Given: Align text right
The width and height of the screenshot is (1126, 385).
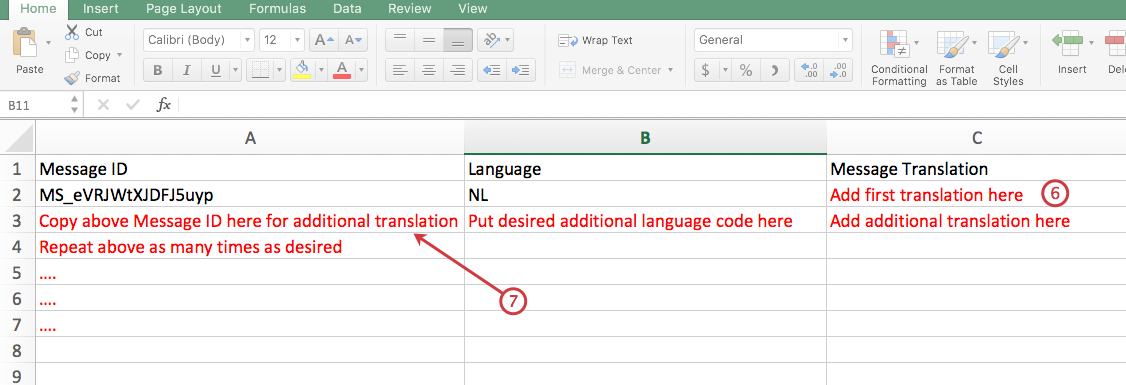Looking at the screenshot, I should pyautogui.click(x=457, y=70).
